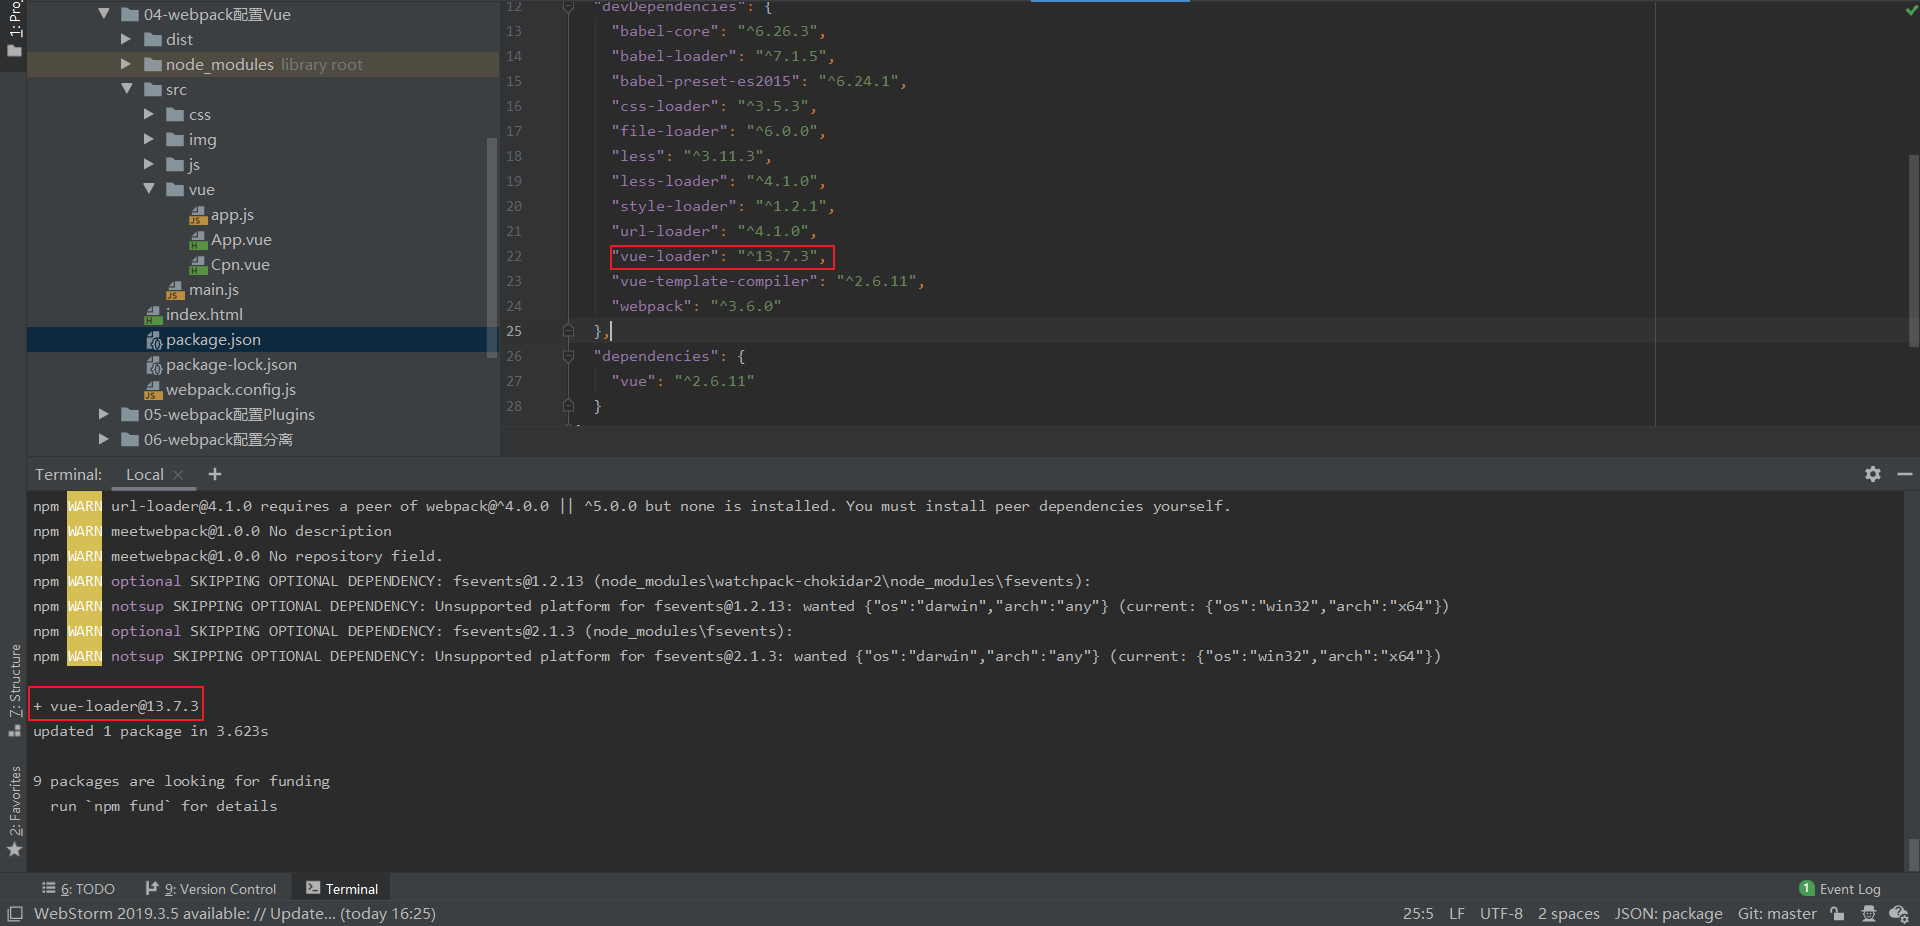Change indent setting 2 spaces
Viewport: 1920px width, 926px height.
tap(1568, 913)
